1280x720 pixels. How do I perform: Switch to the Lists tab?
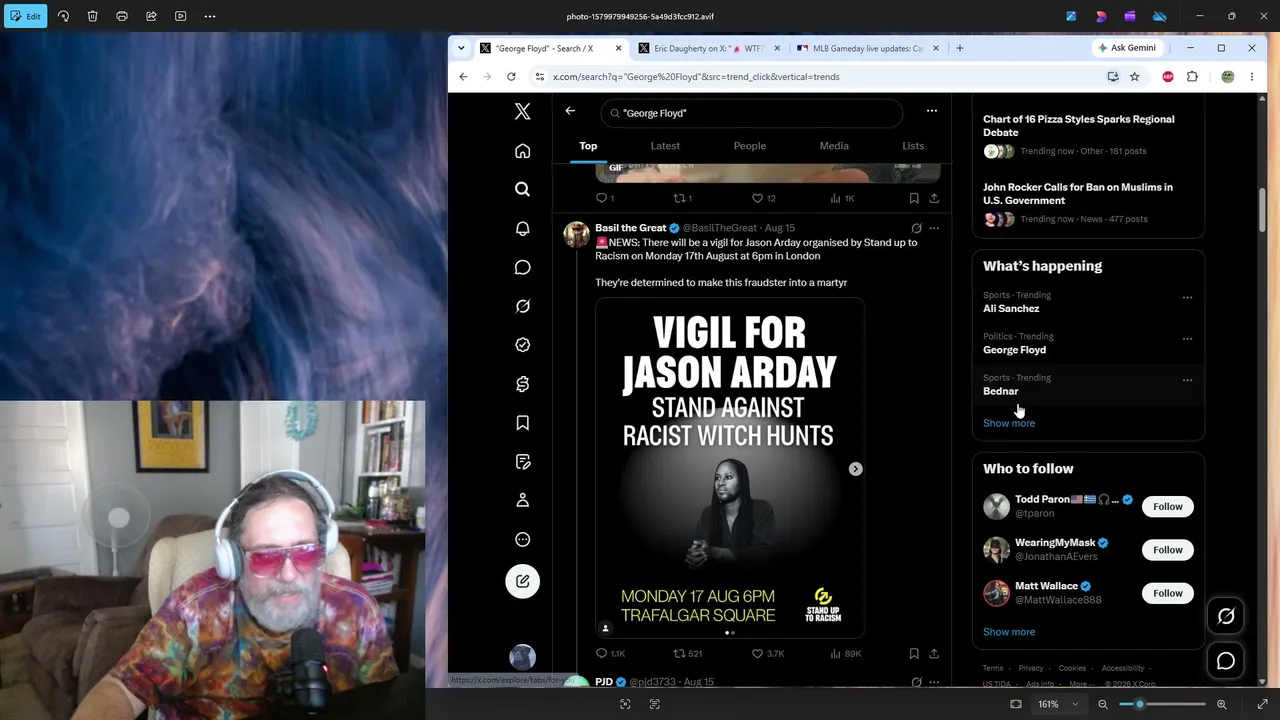[913, 146]
